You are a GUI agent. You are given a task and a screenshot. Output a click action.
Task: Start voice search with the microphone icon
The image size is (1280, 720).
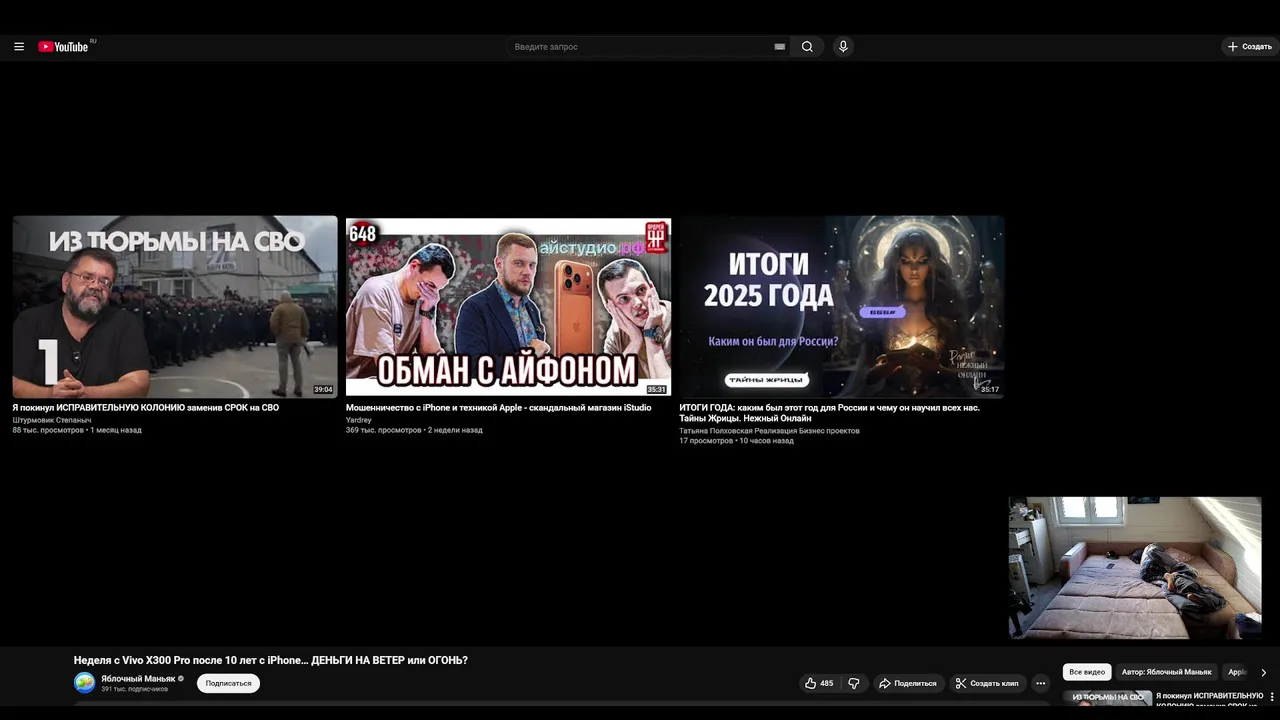[843, 47]
